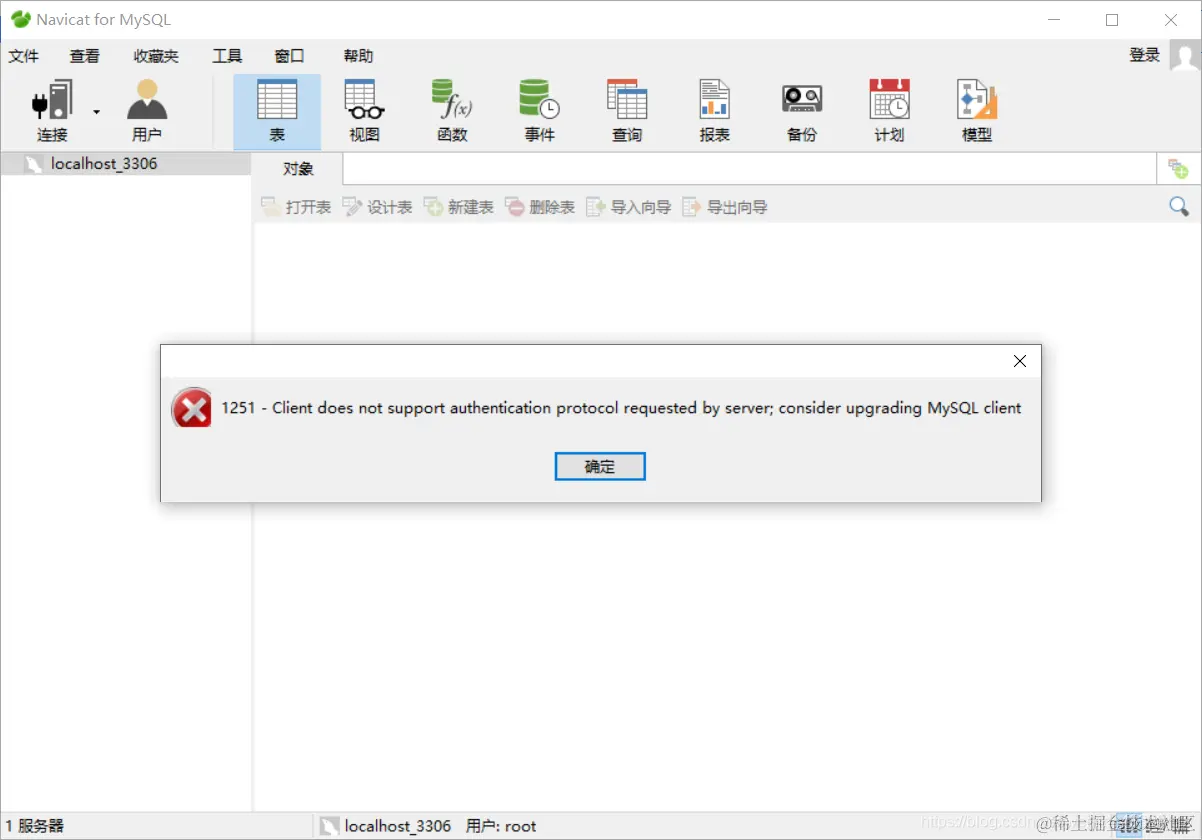1202x840 pixels.
Task: Click 用户: root in status bar
Action: pos(501,826)
